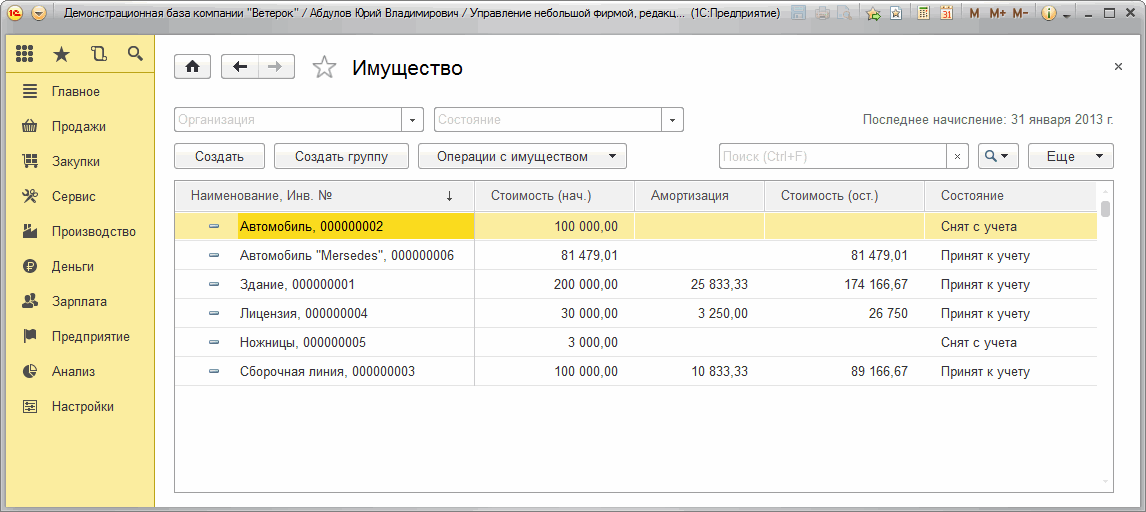
Task: Open Favorites star in sidebar header
Action: pos(62,53)
